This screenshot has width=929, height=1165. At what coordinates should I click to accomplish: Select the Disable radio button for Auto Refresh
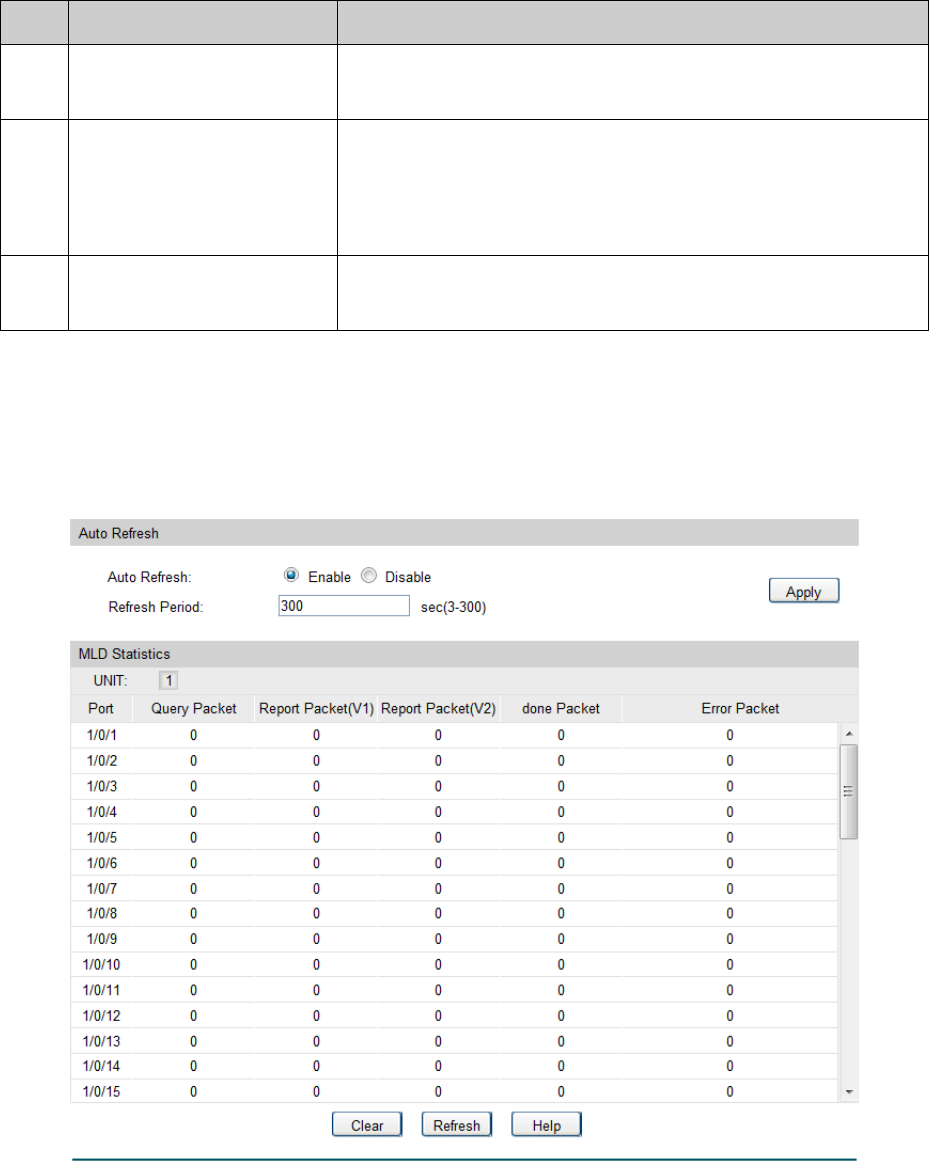(369, 576)
